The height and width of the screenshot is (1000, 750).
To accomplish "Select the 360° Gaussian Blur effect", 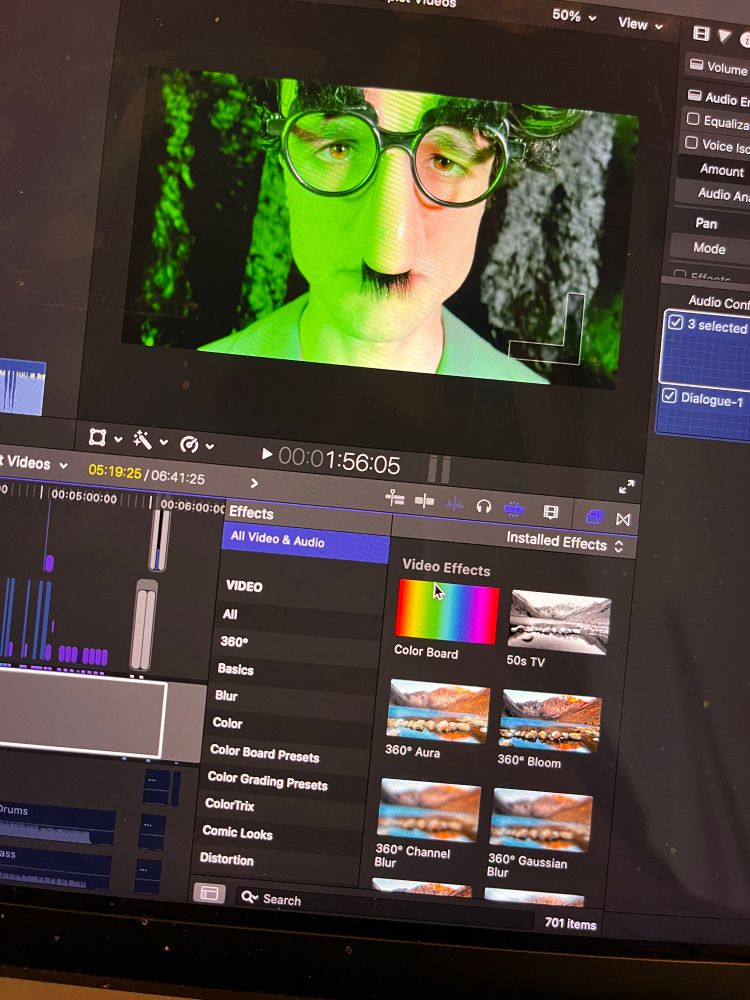I will point(541,820).
